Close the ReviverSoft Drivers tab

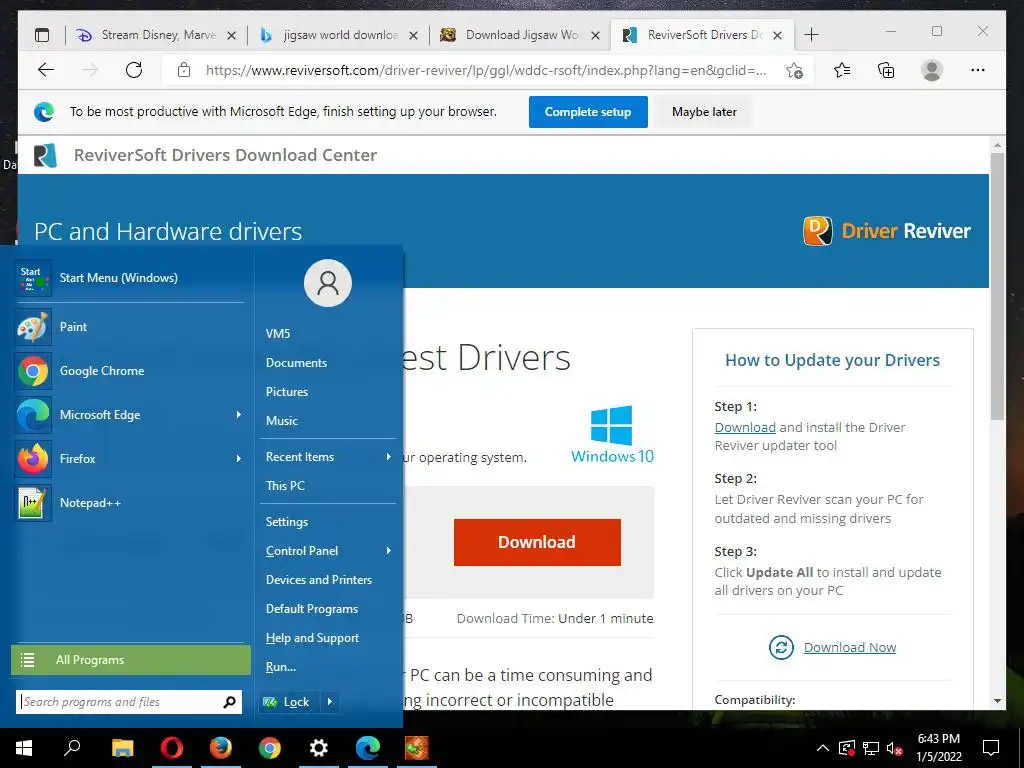coord(777,35)
